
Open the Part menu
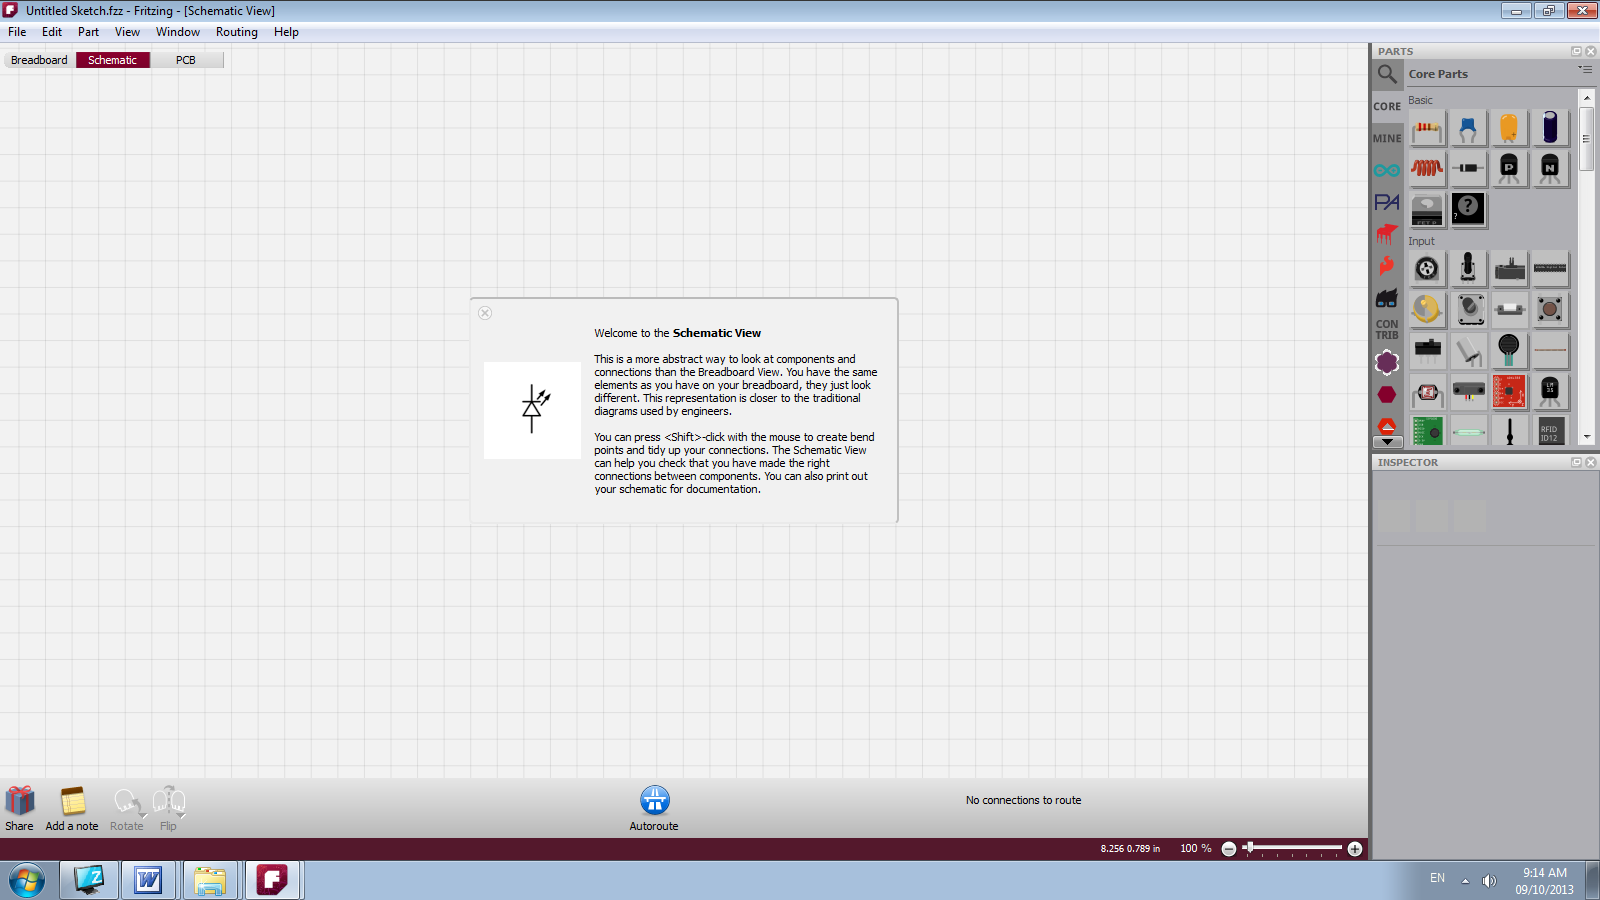coord(88,32)
